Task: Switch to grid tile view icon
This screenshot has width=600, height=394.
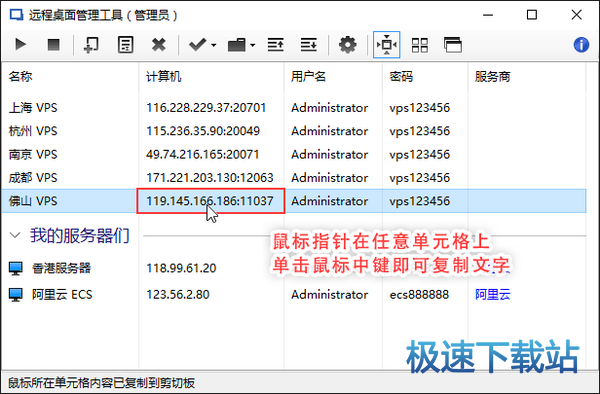Action: point(420,45)
